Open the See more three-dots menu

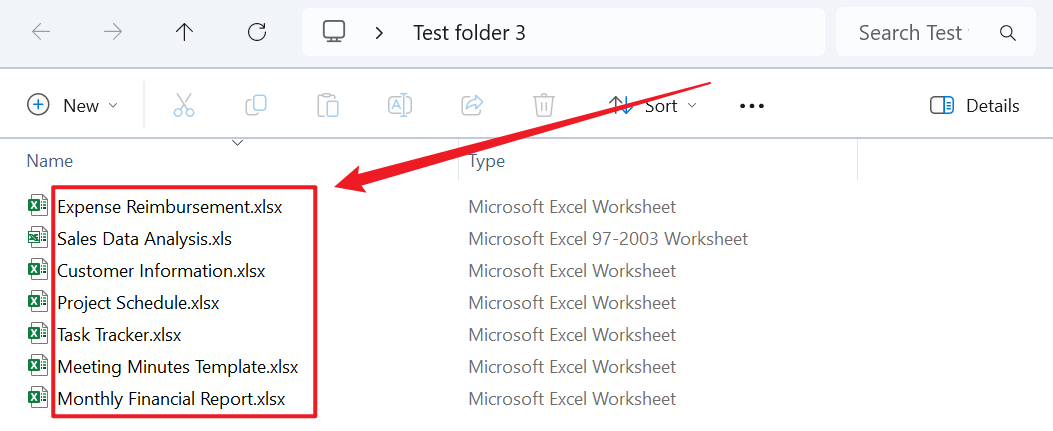coord(751,105)
